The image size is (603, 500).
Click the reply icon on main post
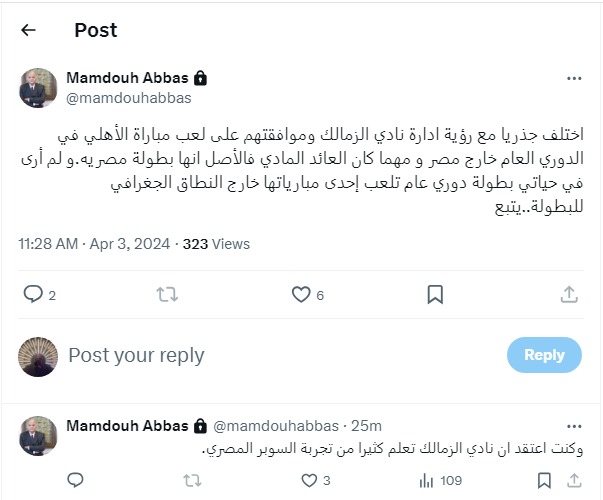point(33,294)
